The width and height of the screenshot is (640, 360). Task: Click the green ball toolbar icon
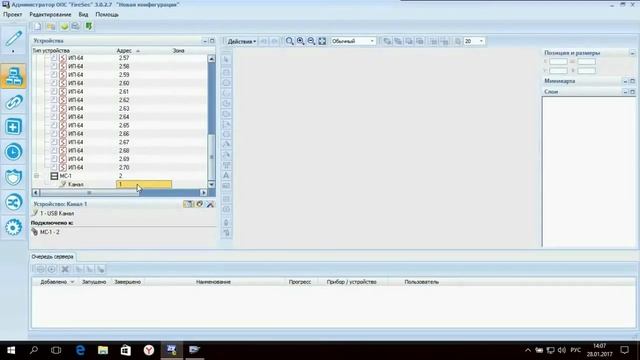[x=64, y=27]
